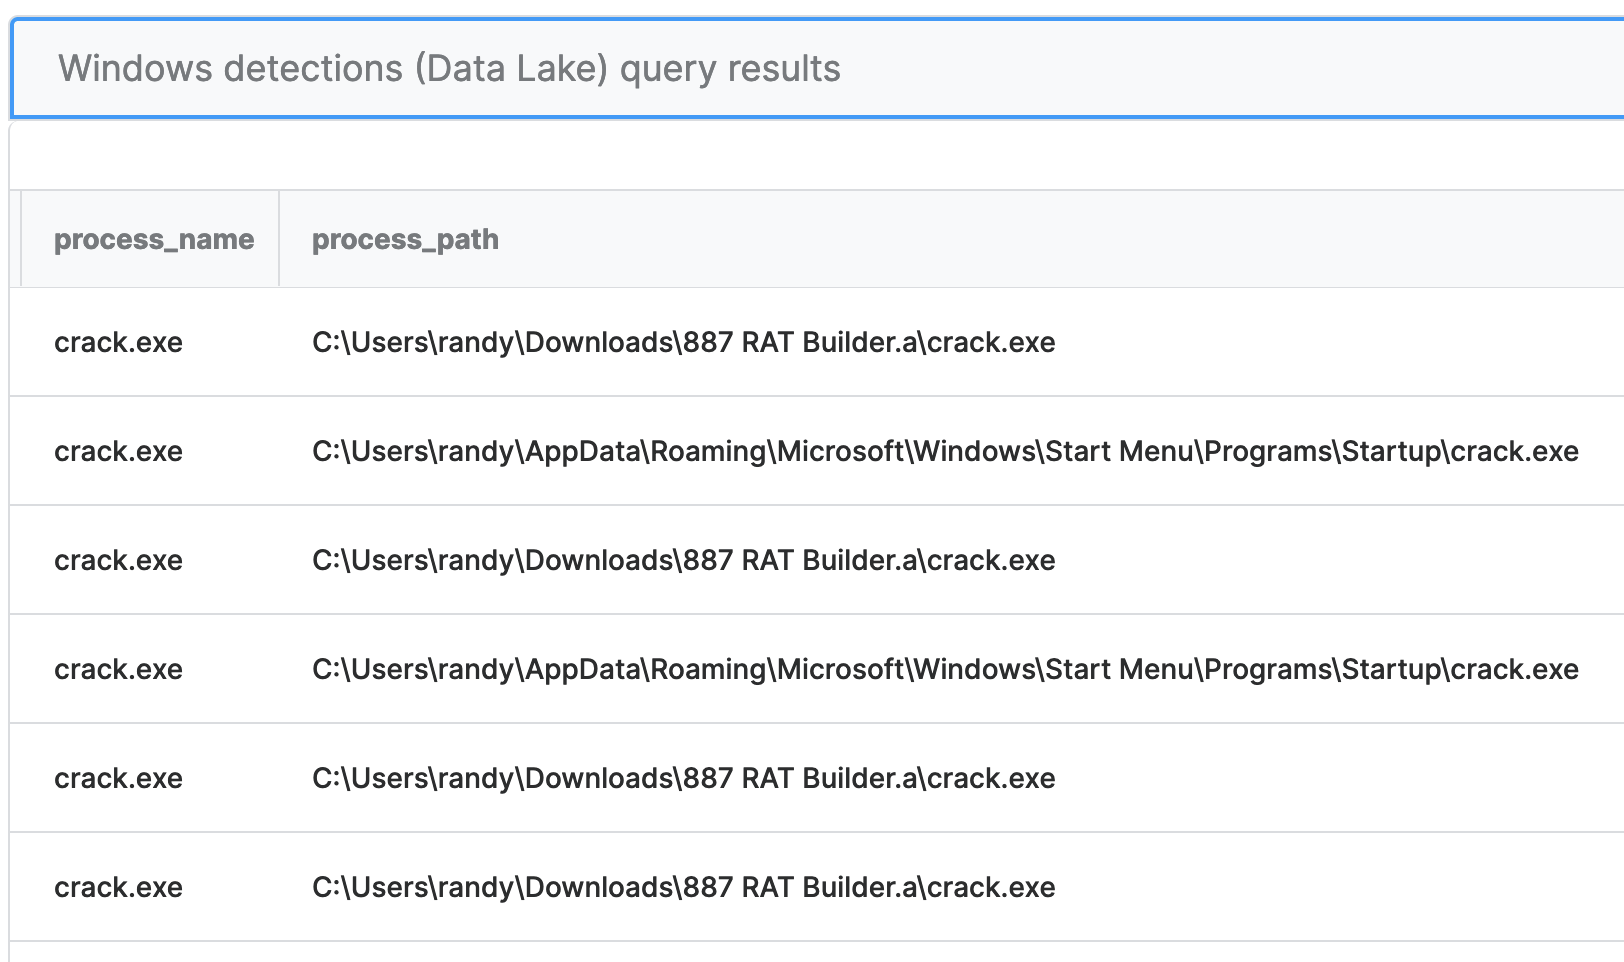1624x962 pixels.
Task: Click the 'Windows detections (Data Lake) query results' title field
Action: (x=450, y=68)
